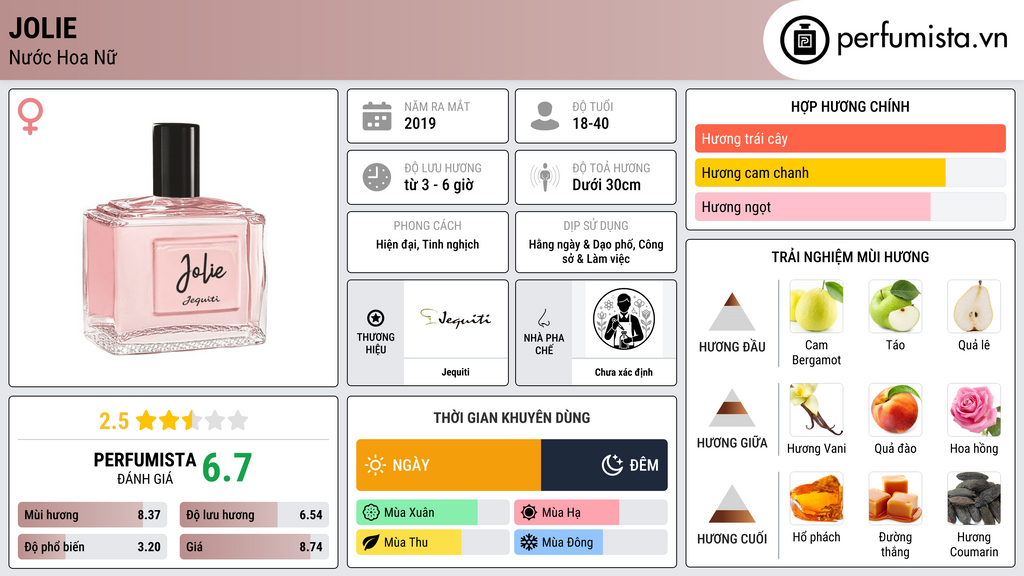Click the nose icon above Nhà pha chế

(x=543, y=318)
